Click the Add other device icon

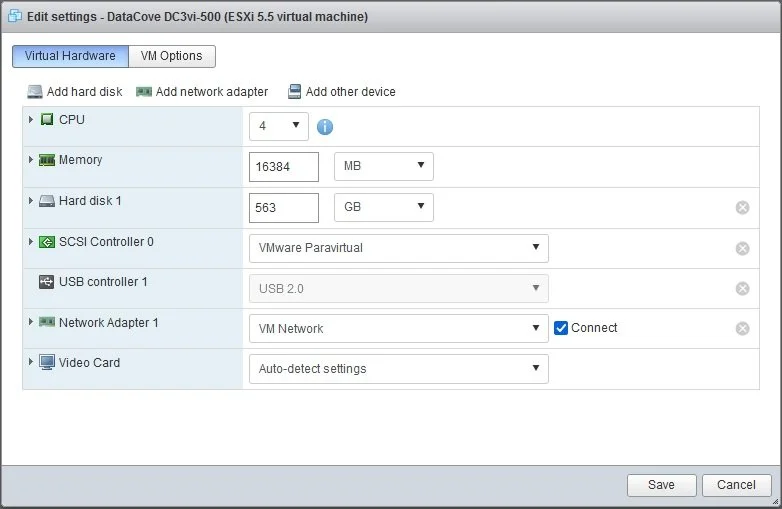click(x=294, y=92)
